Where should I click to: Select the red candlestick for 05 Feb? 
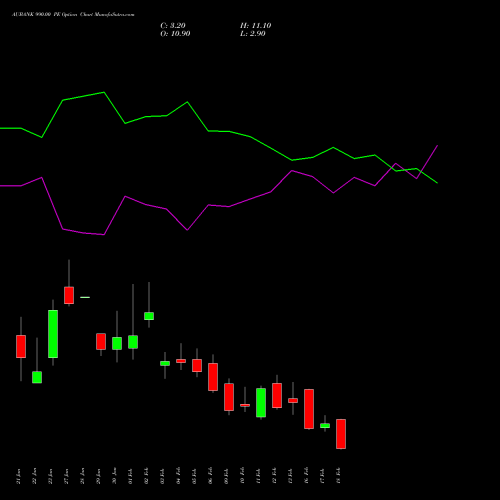click(x=197, y=365)
